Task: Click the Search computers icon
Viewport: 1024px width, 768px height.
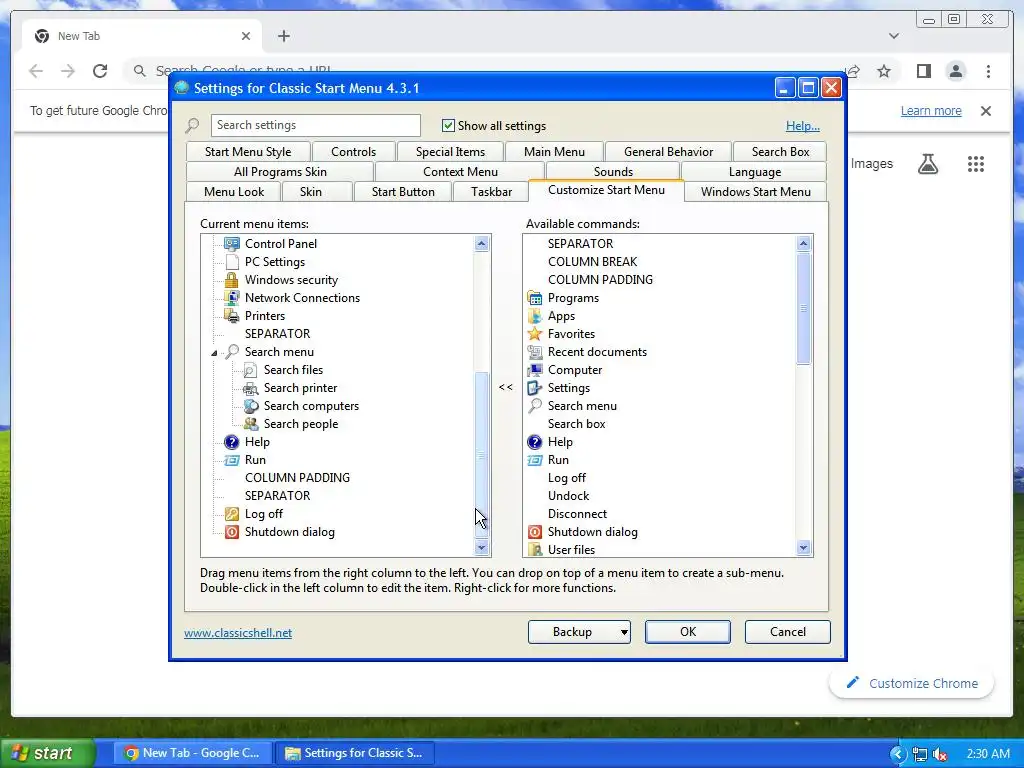Action: click(x=250, y=406)
